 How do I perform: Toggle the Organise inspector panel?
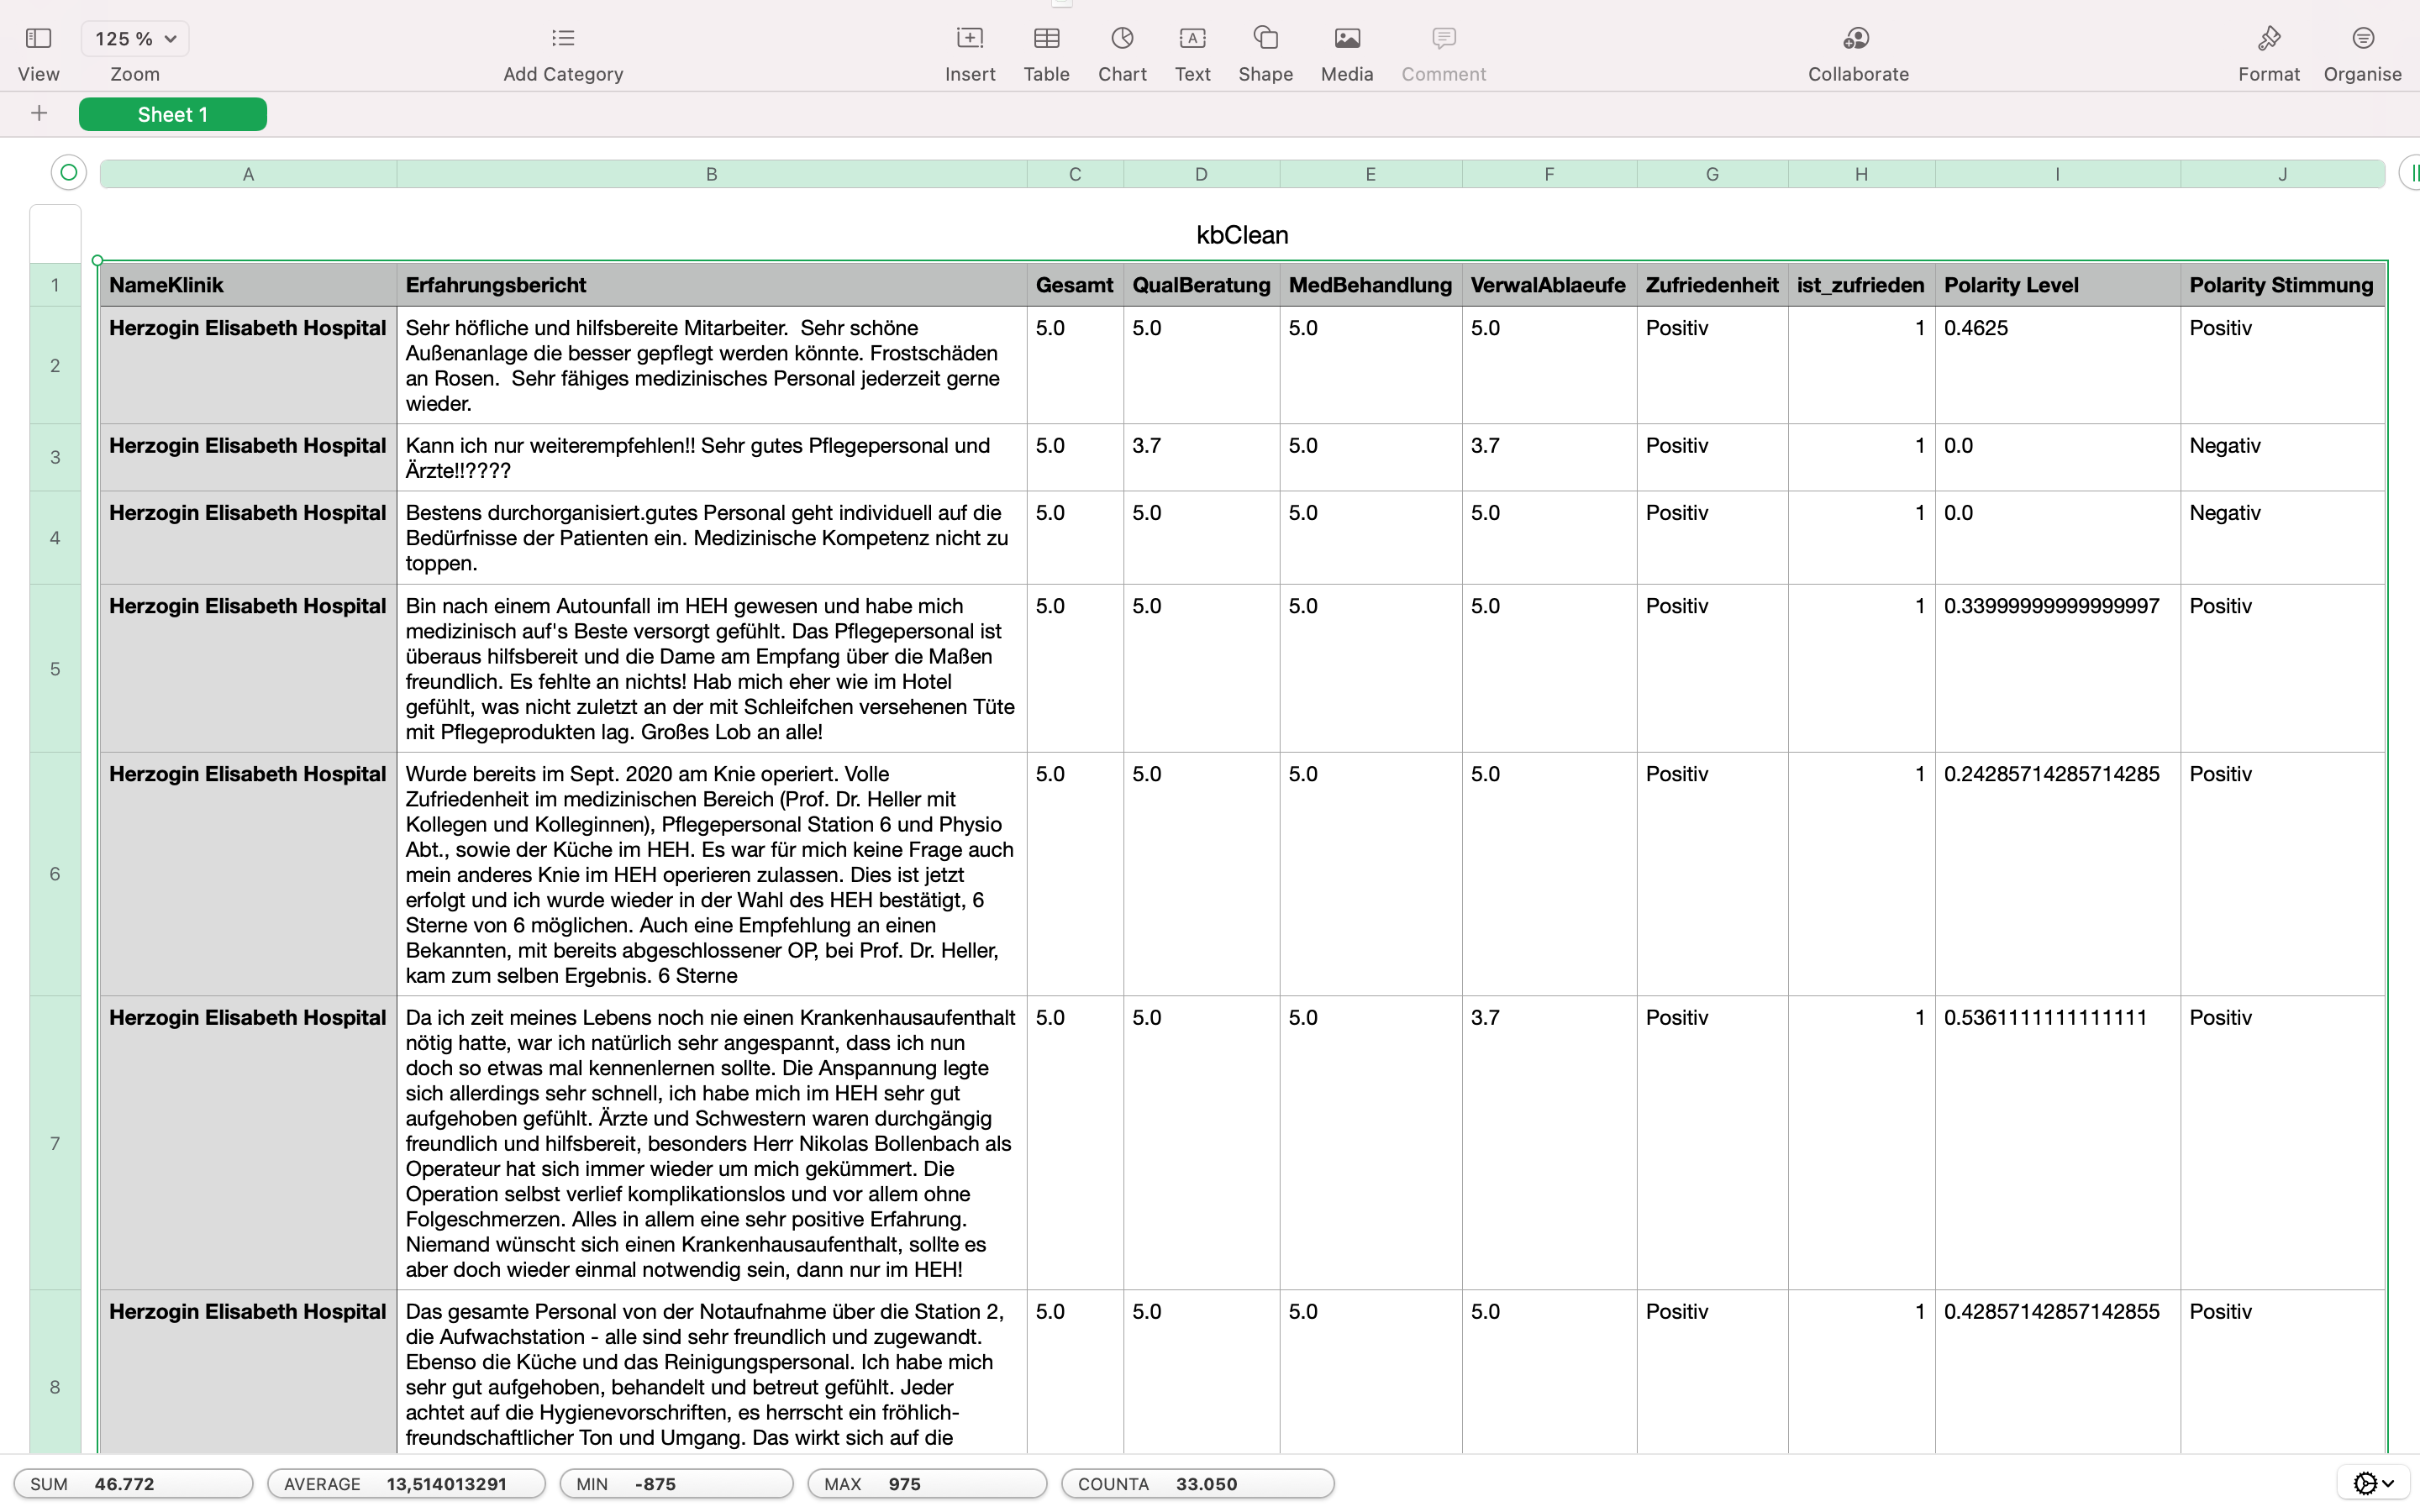click(2362, 39)
